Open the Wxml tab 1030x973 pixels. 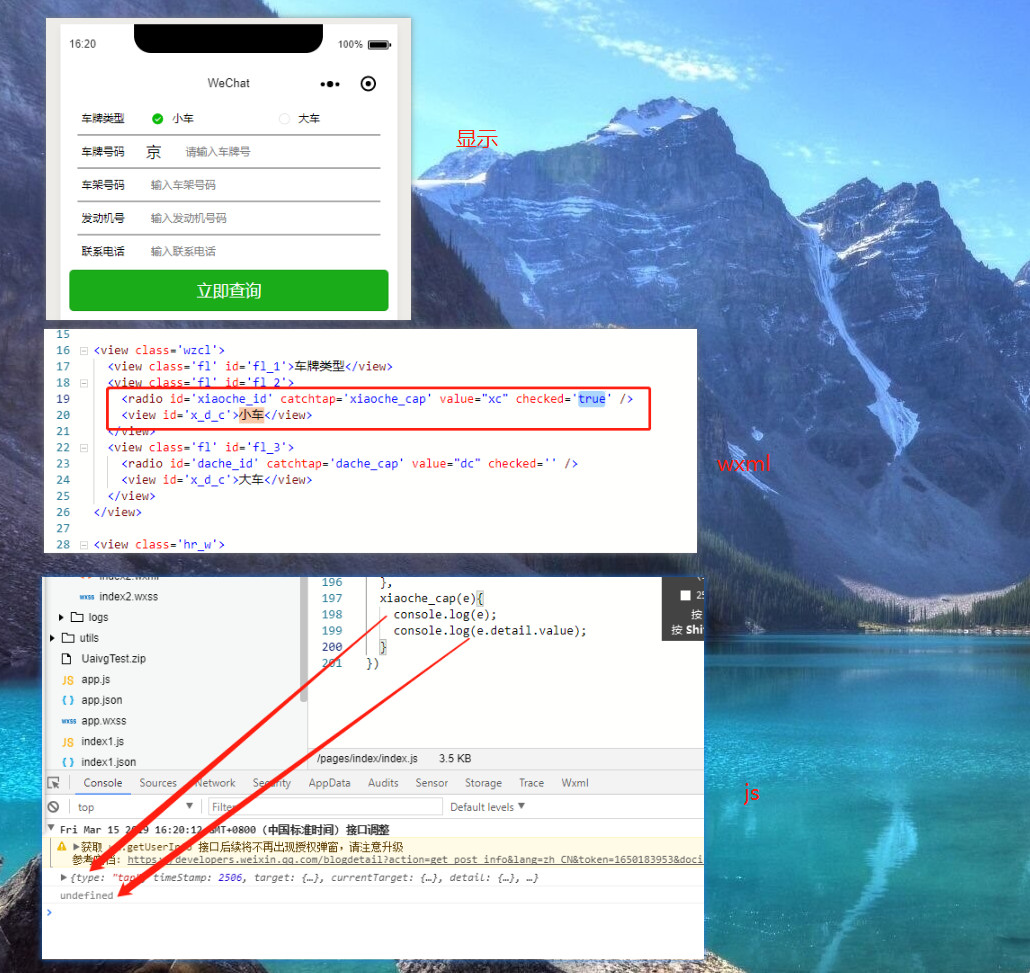tap(575, 782)
